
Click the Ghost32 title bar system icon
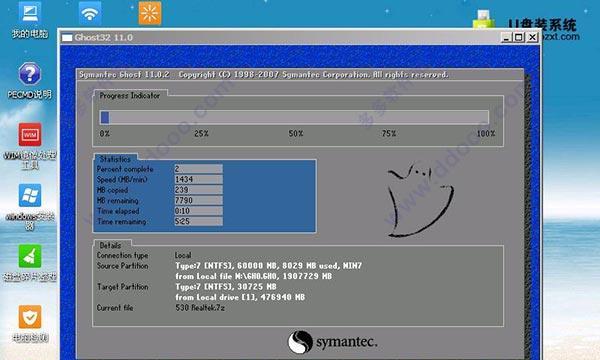(x=67, y=37)
